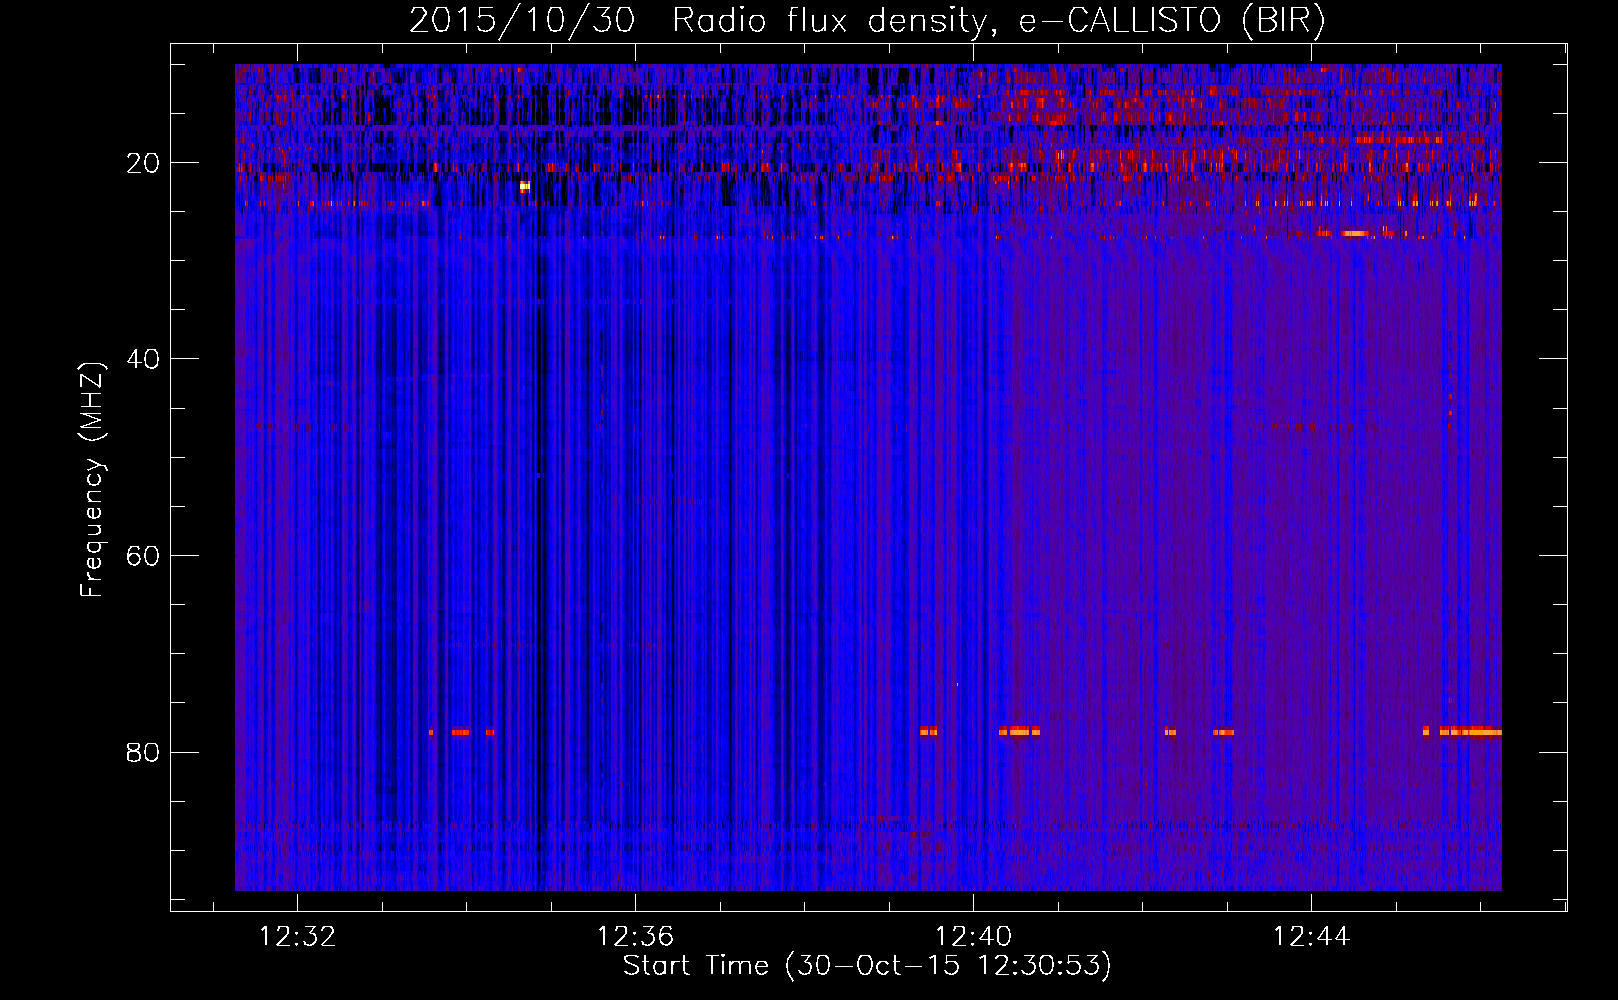Select the "Frequency (MHZ)" y-axis label
Image resolution: width=1618 pixels, height=1000 pixels.
click(92, 480)
